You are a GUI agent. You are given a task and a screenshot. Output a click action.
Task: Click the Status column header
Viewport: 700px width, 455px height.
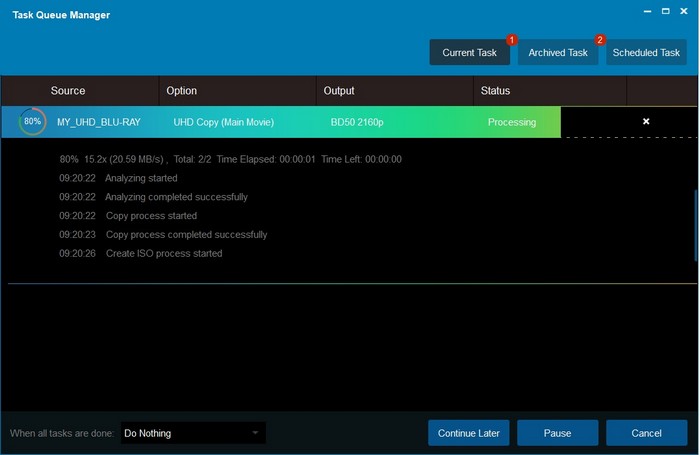pyautogui.click(x=550, y=91)
